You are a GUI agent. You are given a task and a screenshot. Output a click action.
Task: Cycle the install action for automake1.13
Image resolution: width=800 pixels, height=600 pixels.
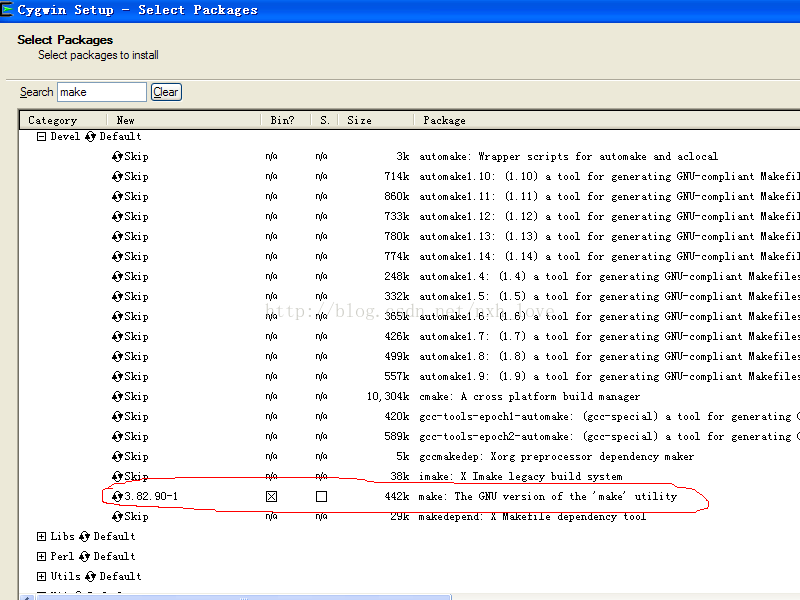[117, 237]
